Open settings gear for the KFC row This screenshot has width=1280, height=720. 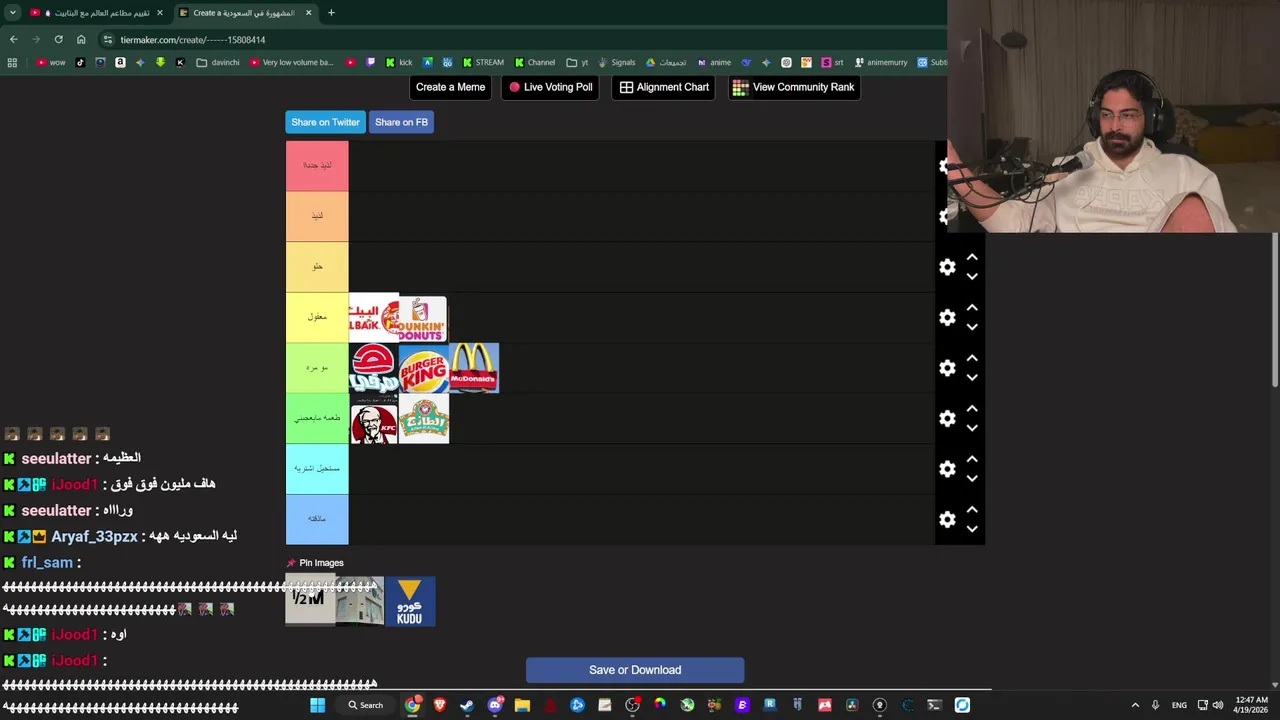947,418
